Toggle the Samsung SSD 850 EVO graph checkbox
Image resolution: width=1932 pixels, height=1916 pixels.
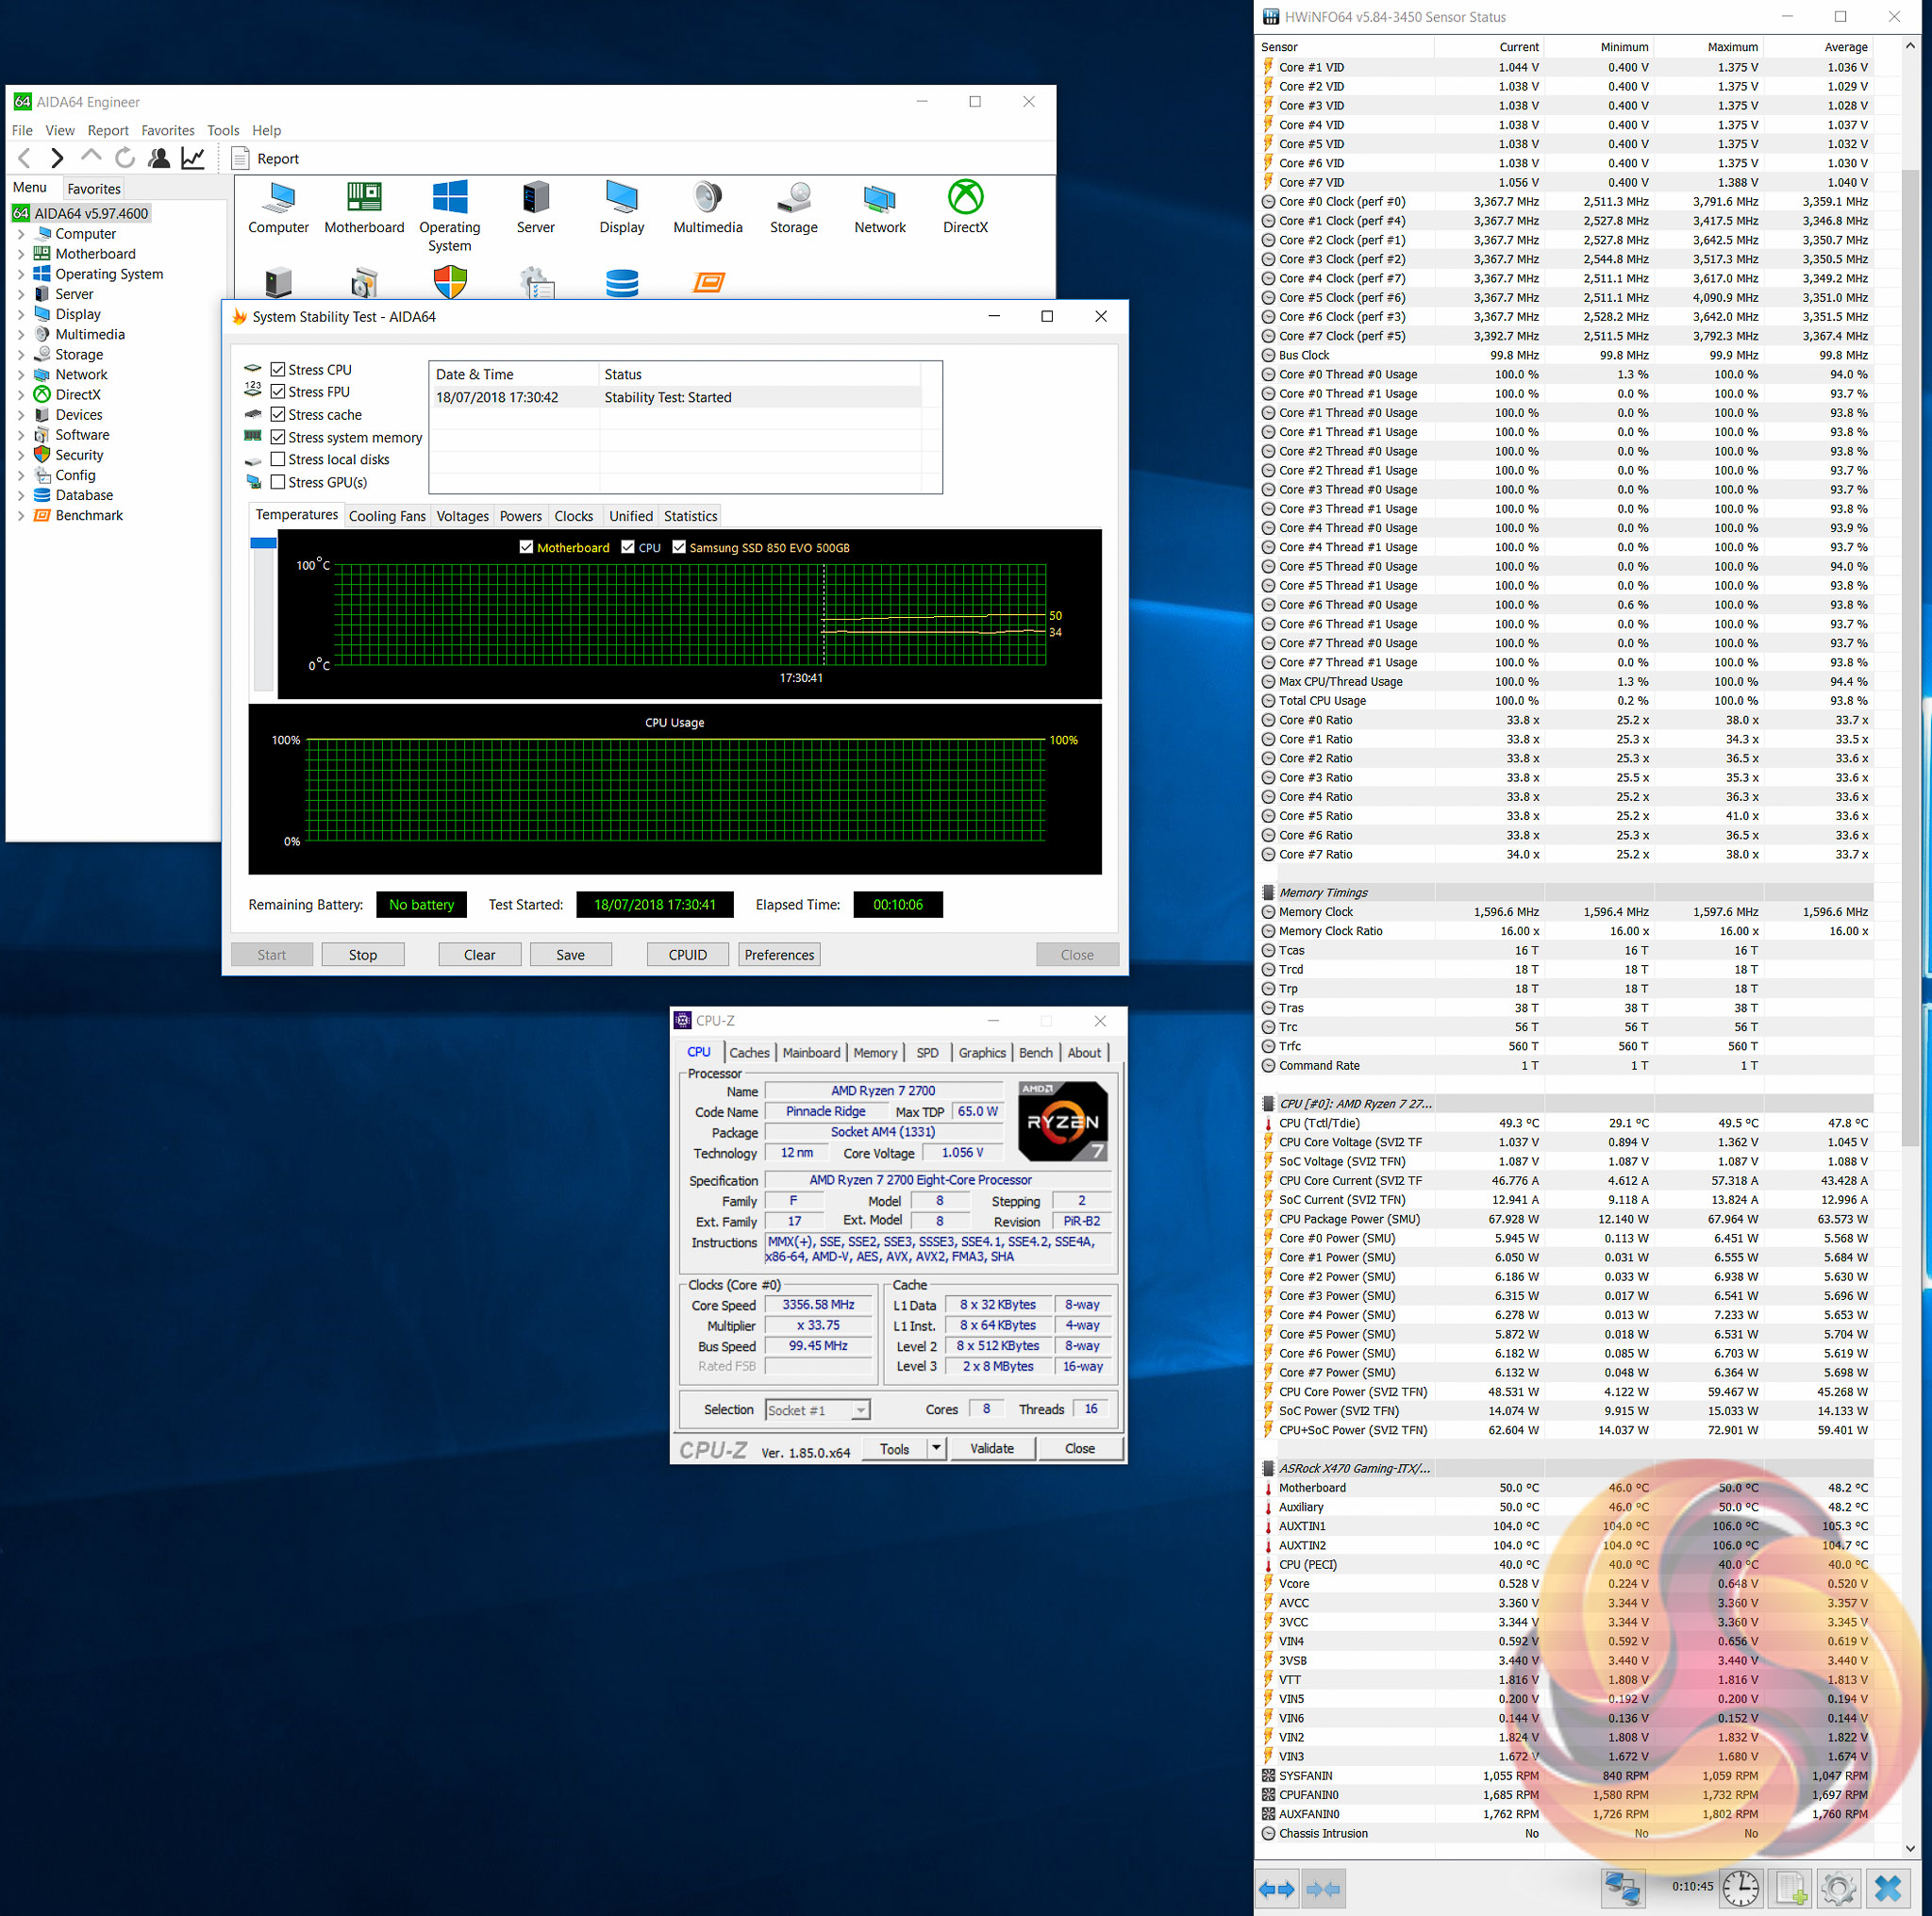(679, 547)
